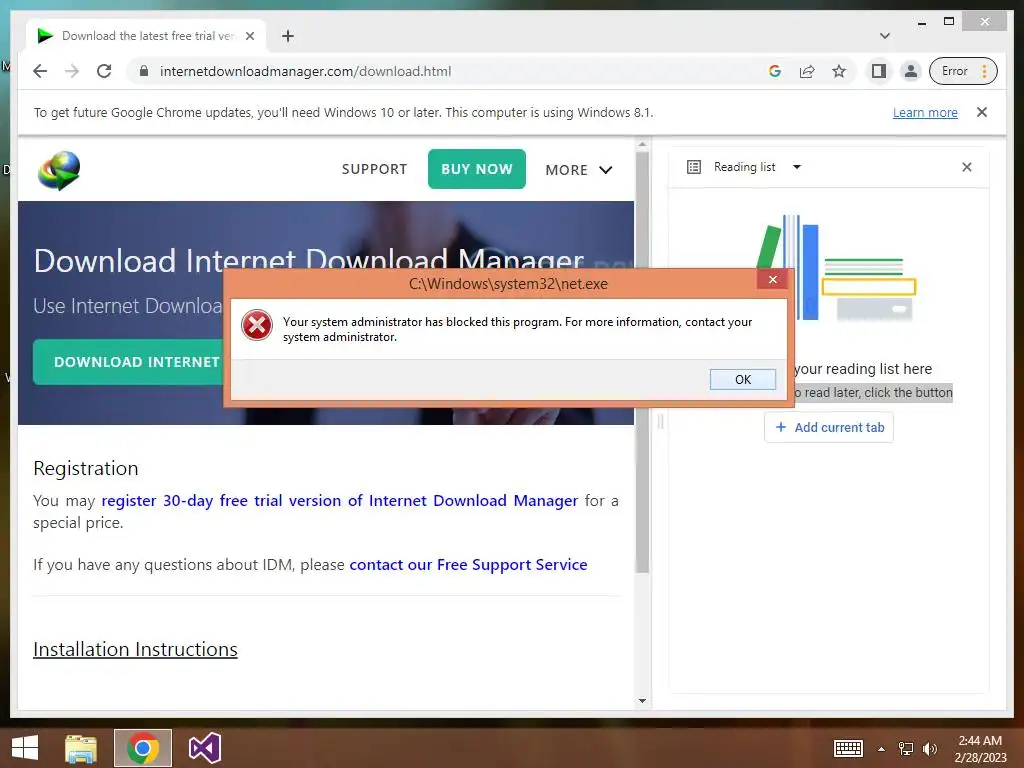The height and width of the screenshot is (768, 1024).
Task: Click the forward navigation arrow
Action: pyautogui.click(x=72, y=71)
